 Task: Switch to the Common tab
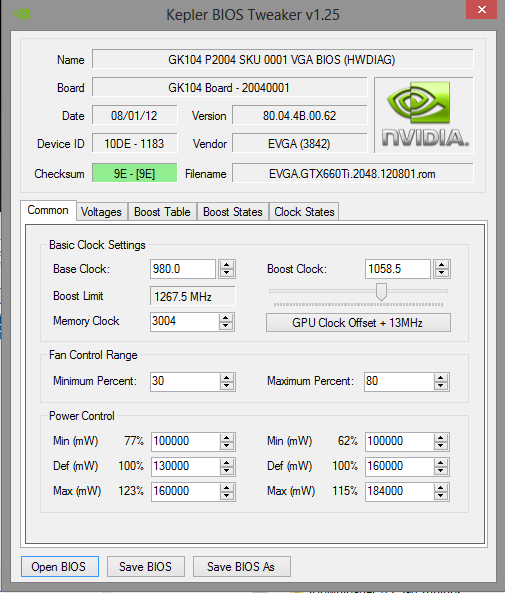click(x=48, y=210)
